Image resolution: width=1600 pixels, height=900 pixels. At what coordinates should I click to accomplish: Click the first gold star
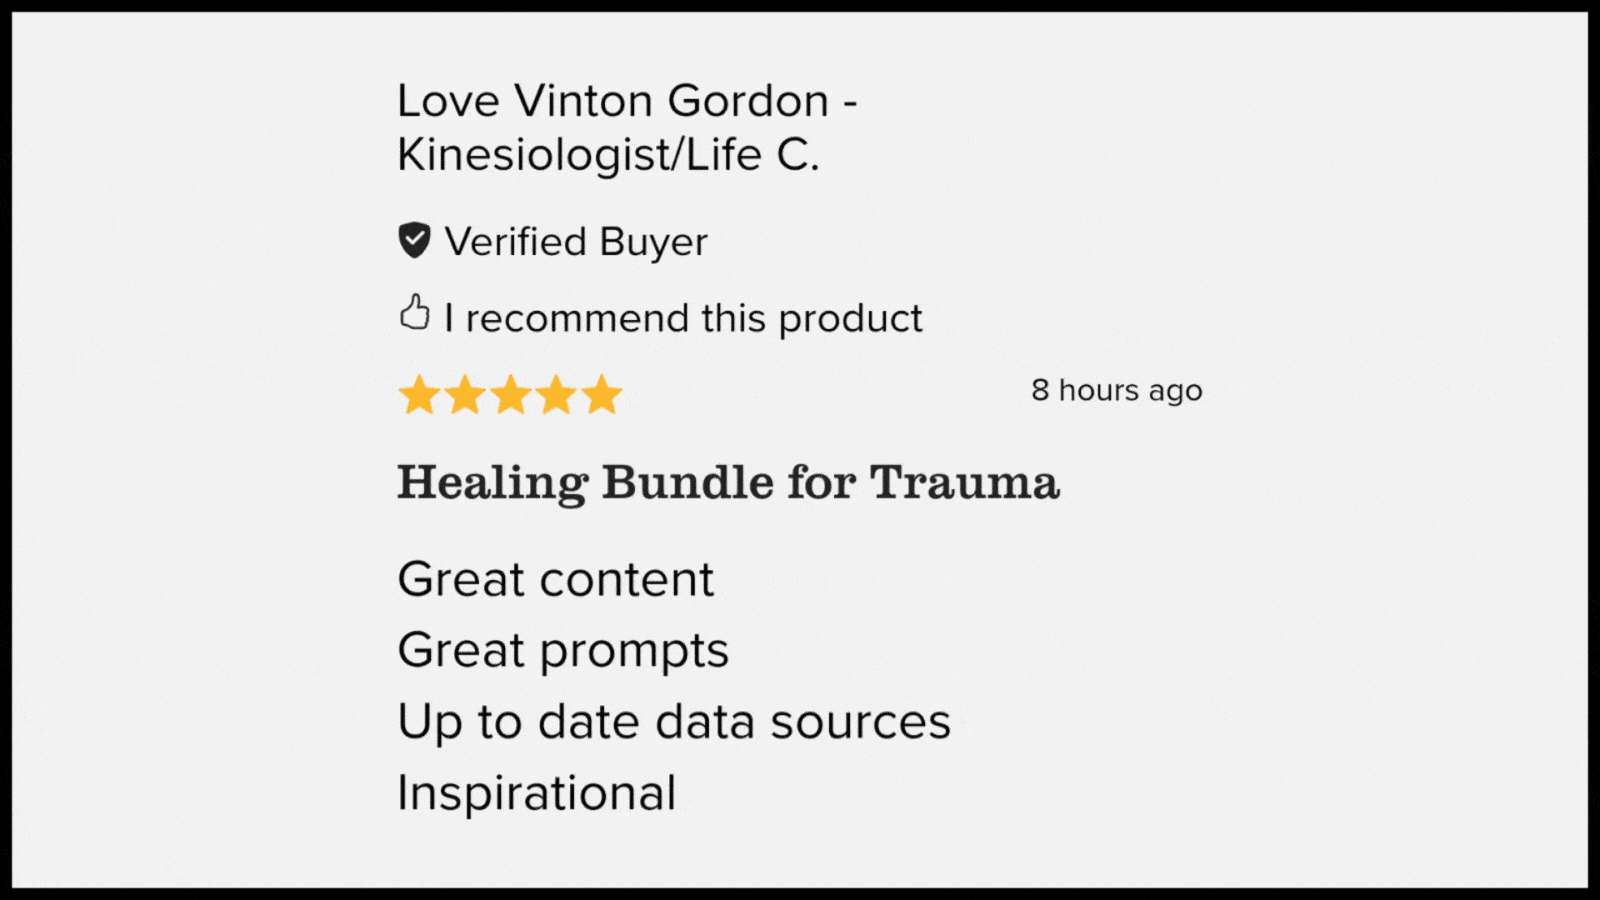pyautogui.click(x=419, y=395)
